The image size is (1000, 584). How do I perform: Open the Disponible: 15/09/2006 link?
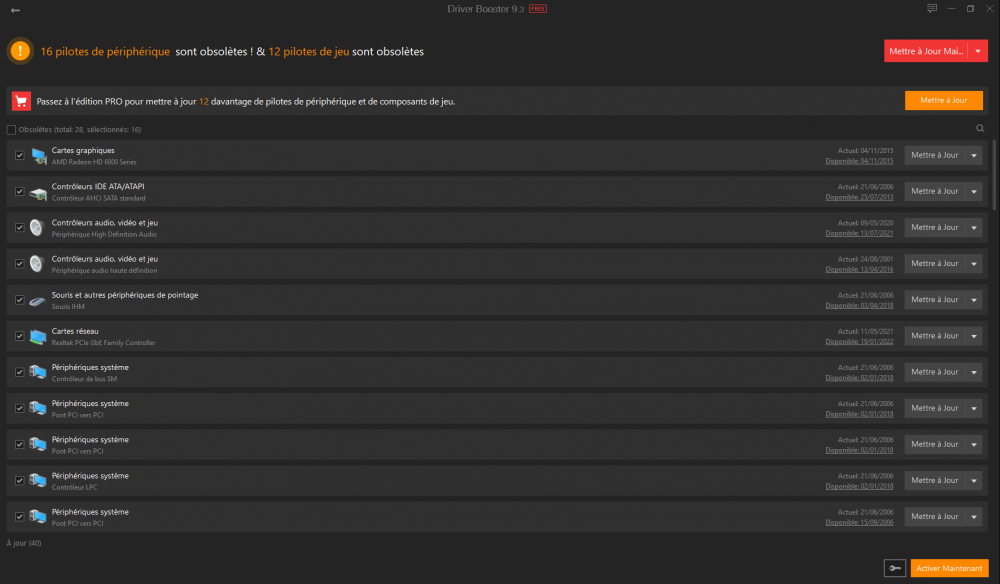(x=859, y=523)
